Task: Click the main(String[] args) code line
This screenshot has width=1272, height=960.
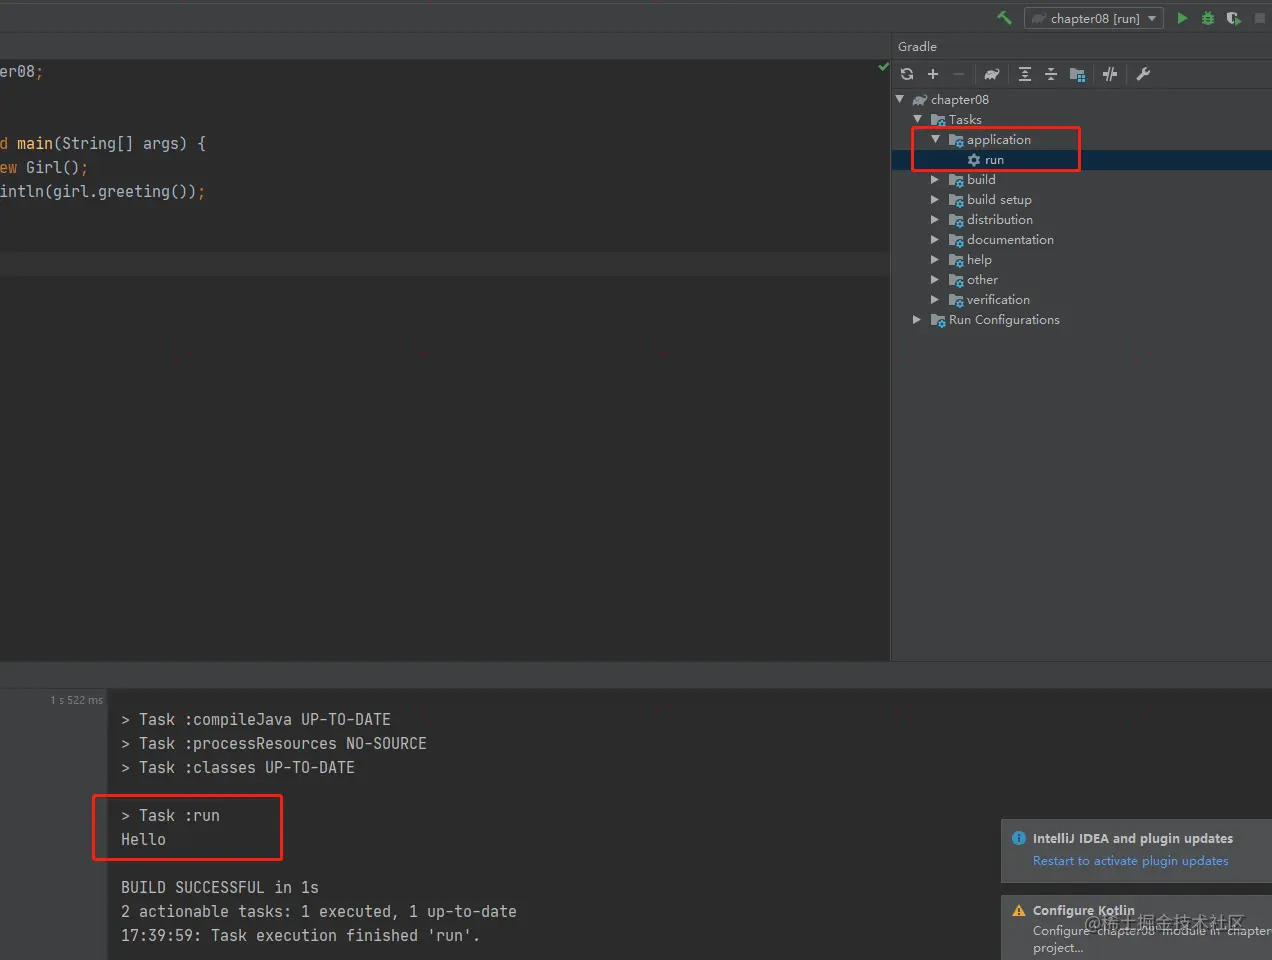Action: point(103,144)
